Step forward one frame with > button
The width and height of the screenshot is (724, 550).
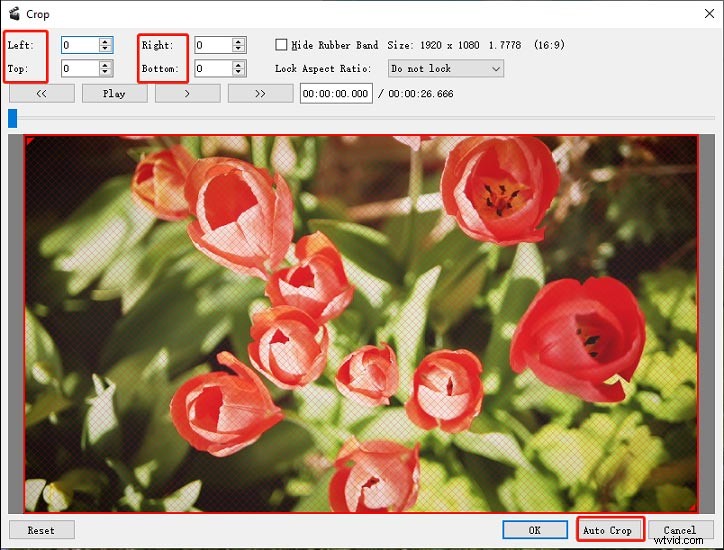pyautogui.click(x=187, y=94)
